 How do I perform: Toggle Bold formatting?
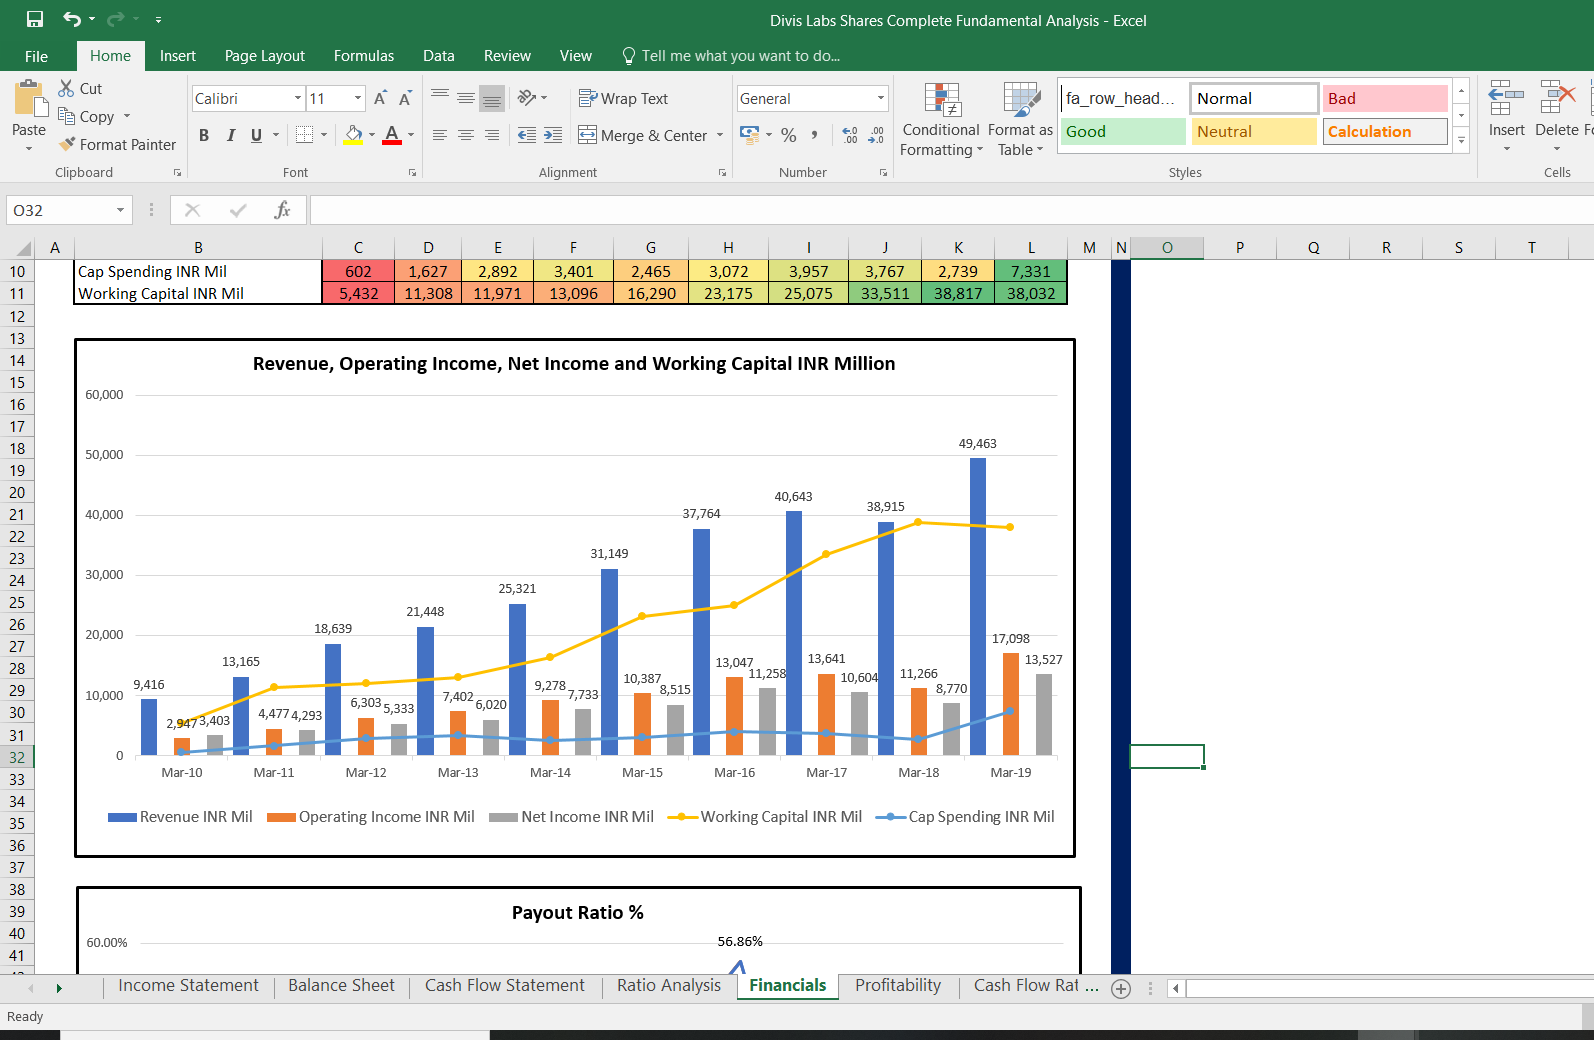point(204,135)
